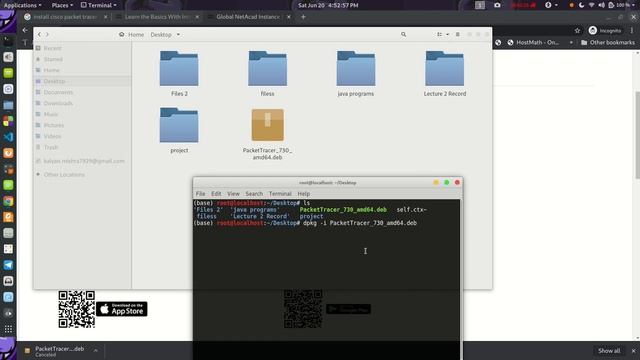Click the clock showing Sat Jun 20
Viewport: 640px width, 360px height.
tap(328, 5)
